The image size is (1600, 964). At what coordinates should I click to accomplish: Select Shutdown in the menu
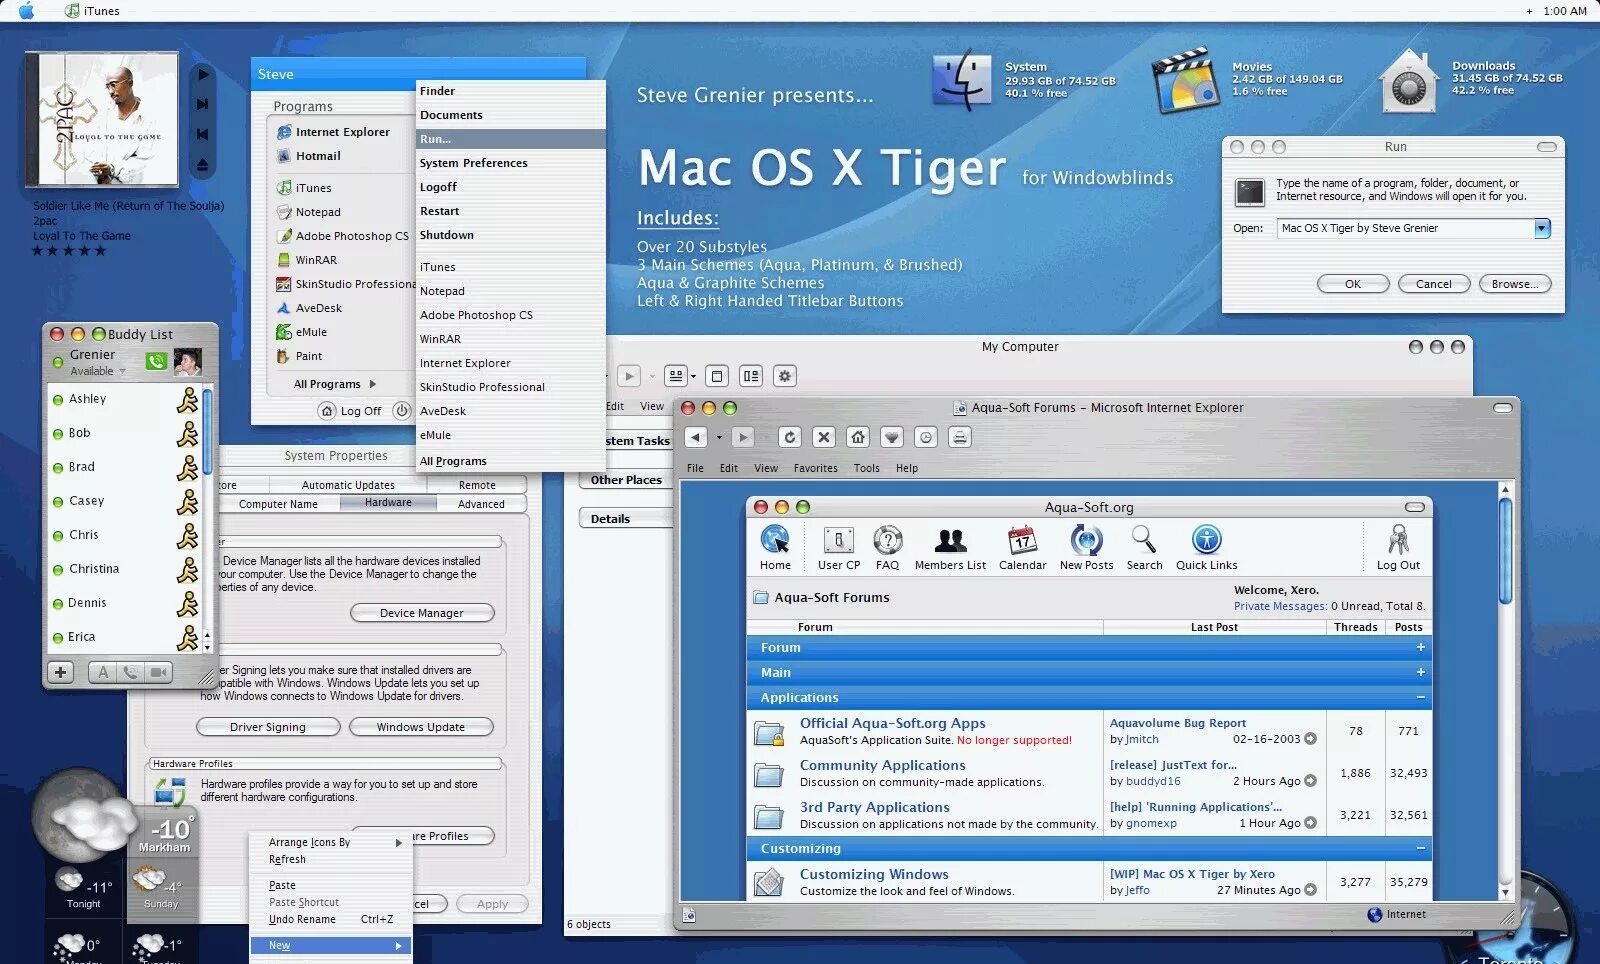[447, 235]
